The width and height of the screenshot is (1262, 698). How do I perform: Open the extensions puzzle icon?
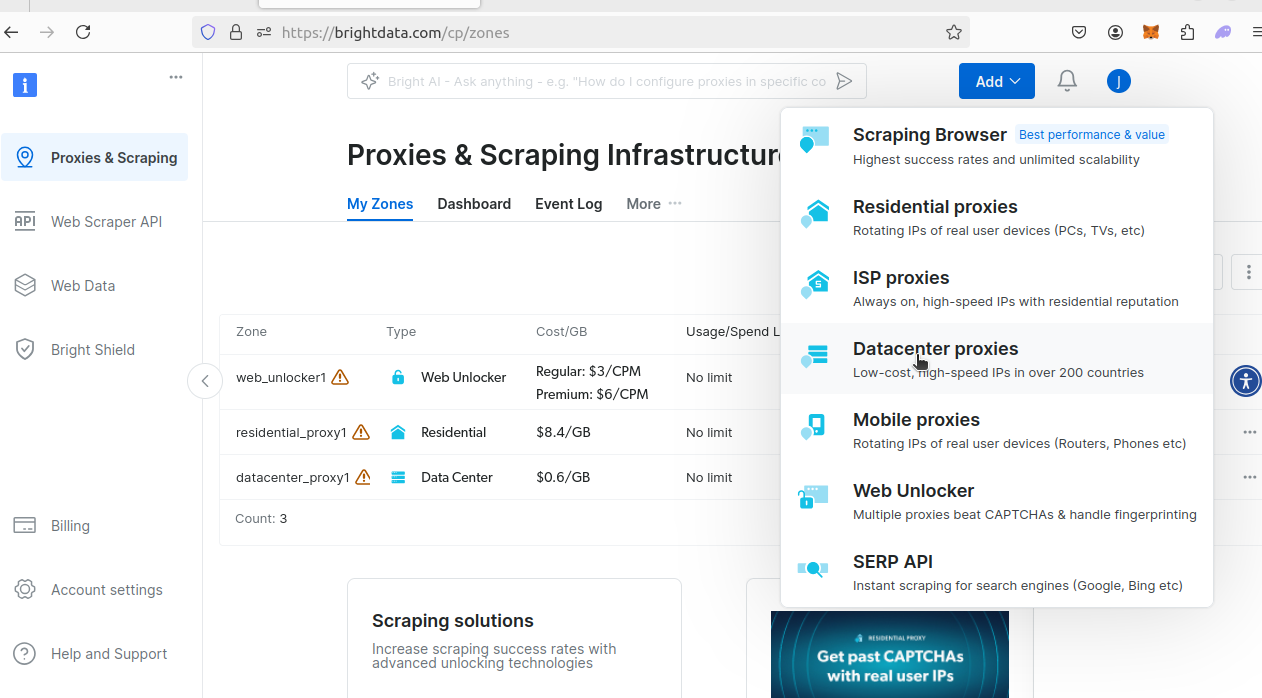[x=1187, y=32]
